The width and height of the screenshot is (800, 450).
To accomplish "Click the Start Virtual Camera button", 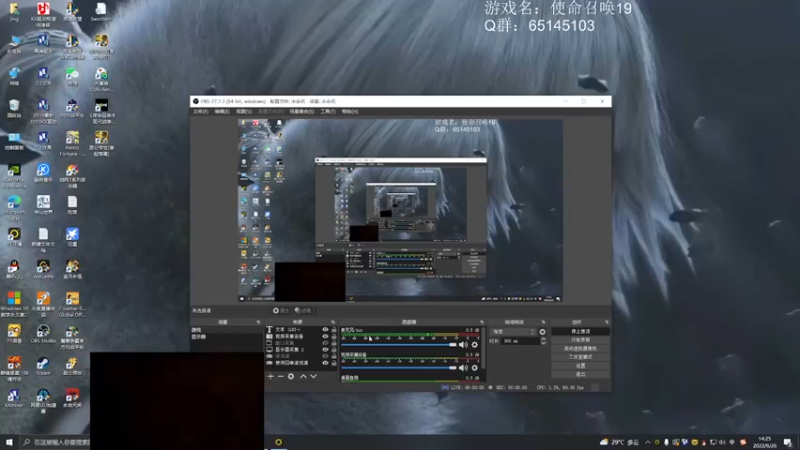I will pos(581,349).
